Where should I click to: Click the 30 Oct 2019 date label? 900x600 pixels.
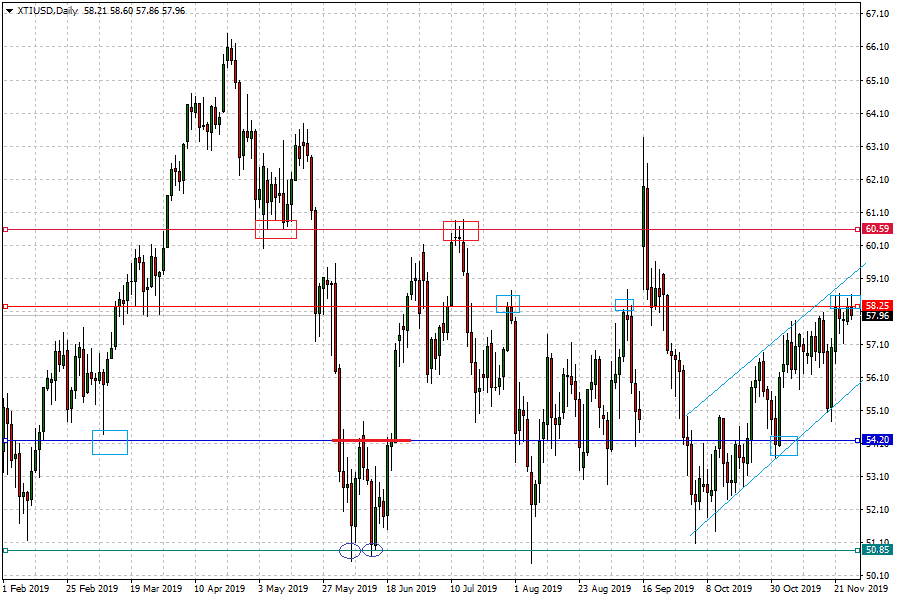[796, 589]
